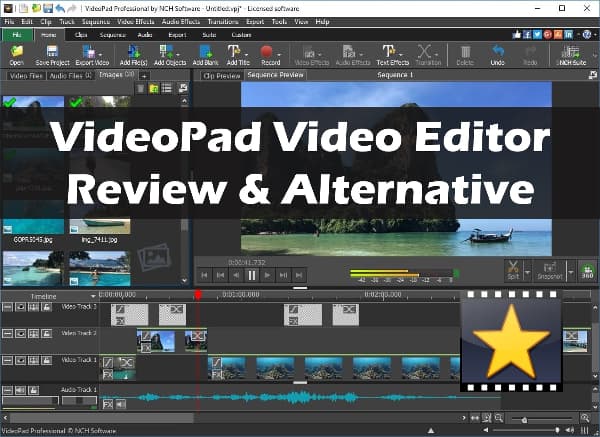Open the Sequence menu in the menu bar
This screenshot has height=437, width=600.
pyautogui.click(x=96, y=22)
